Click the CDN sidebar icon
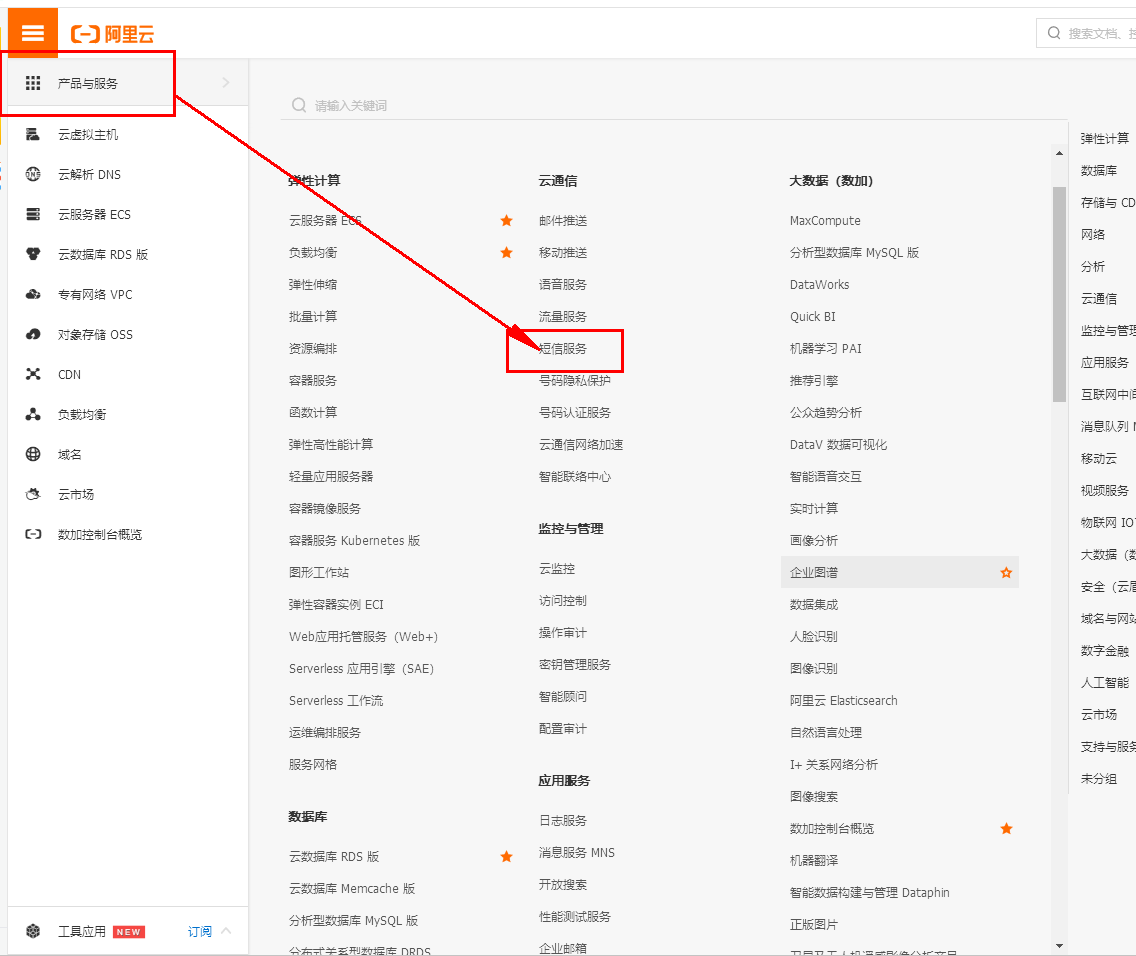The width and height of the screenshot is (1136, 956). click(33, 374)
